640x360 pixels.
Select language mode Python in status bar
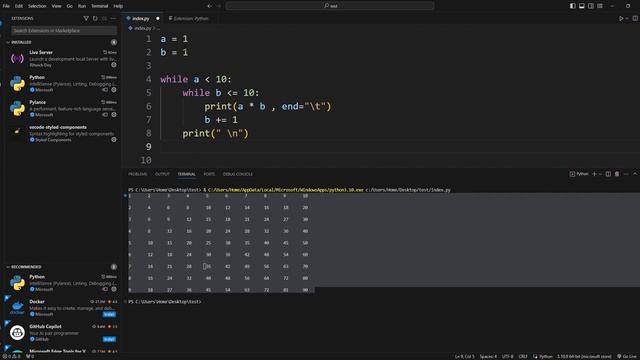pyautogui.click(x=545, y=356)
